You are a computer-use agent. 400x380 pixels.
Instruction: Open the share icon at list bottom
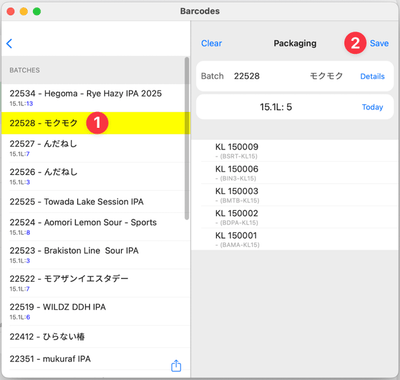(x=176, y=366)
